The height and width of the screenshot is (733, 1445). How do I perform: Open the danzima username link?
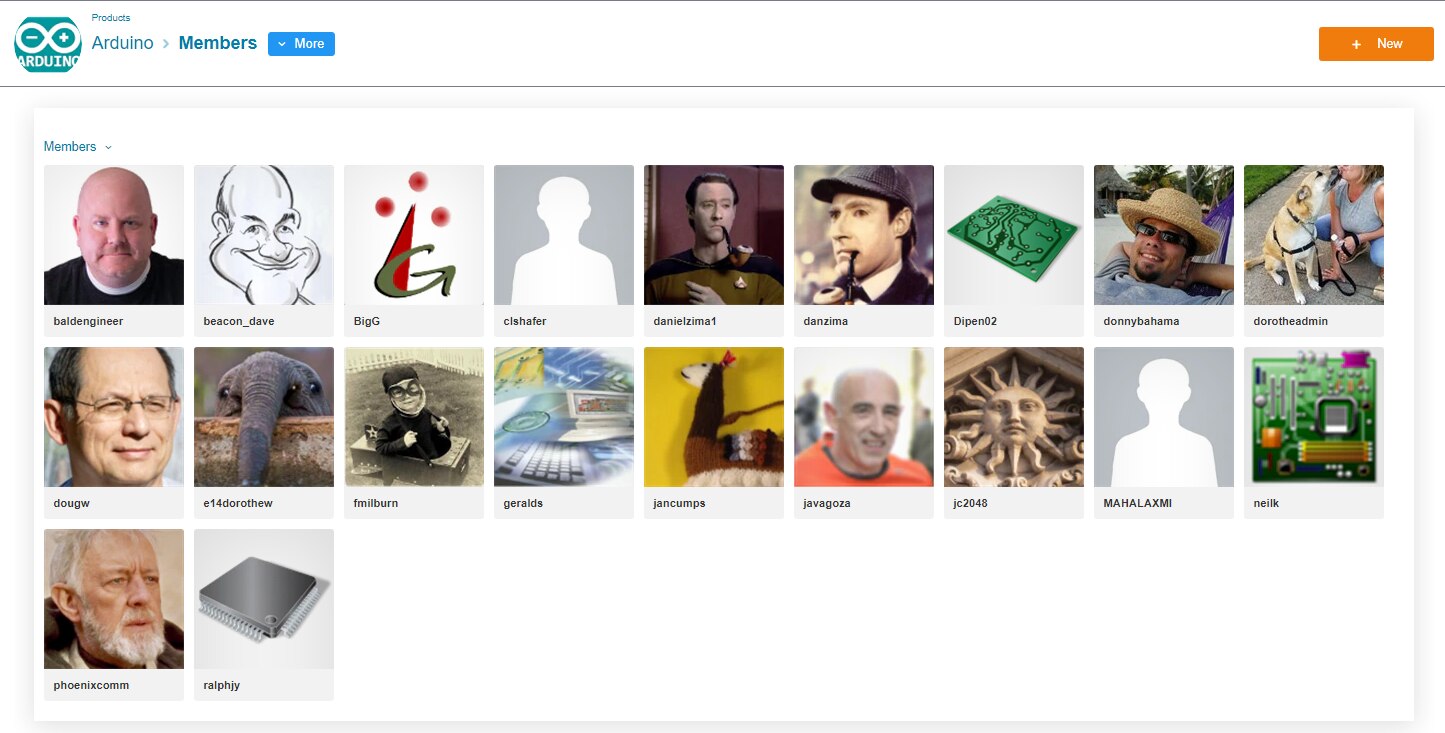826,322
